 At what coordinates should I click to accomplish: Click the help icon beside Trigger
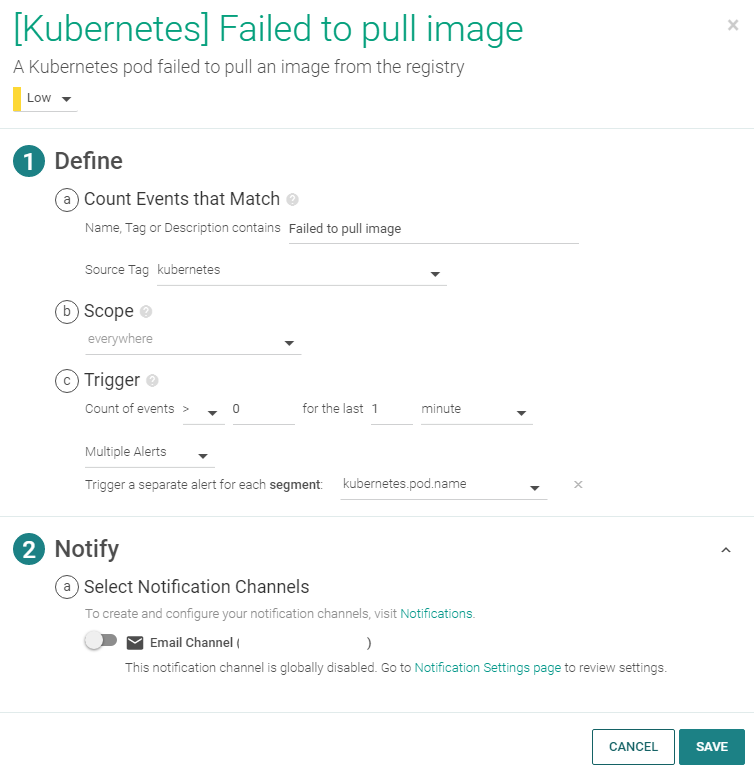pyautogui.click(x=152, y=380)
